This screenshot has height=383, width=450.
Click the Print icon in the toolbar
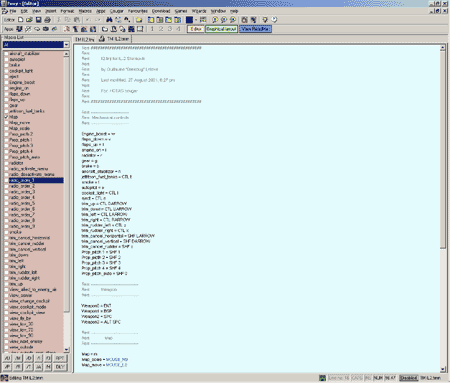(x=47, y=20)
